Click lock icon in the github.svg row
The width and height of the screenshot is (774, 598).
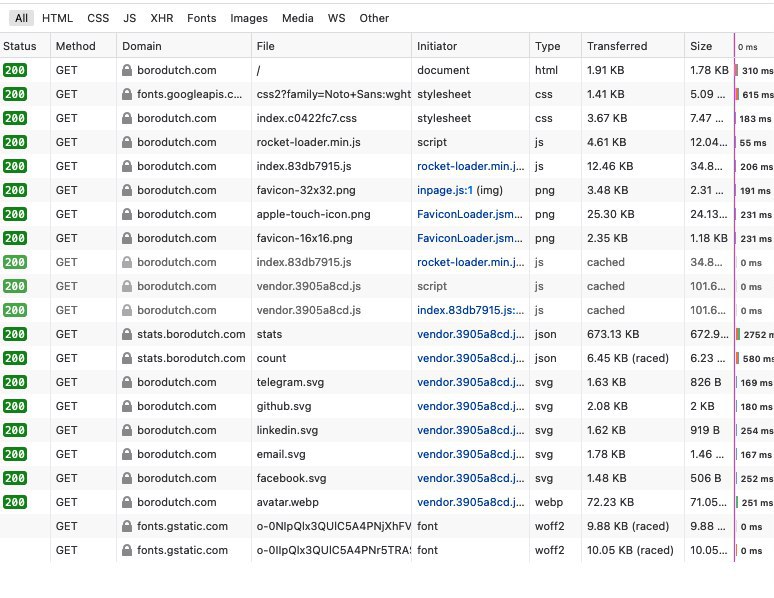pos(127,406)
